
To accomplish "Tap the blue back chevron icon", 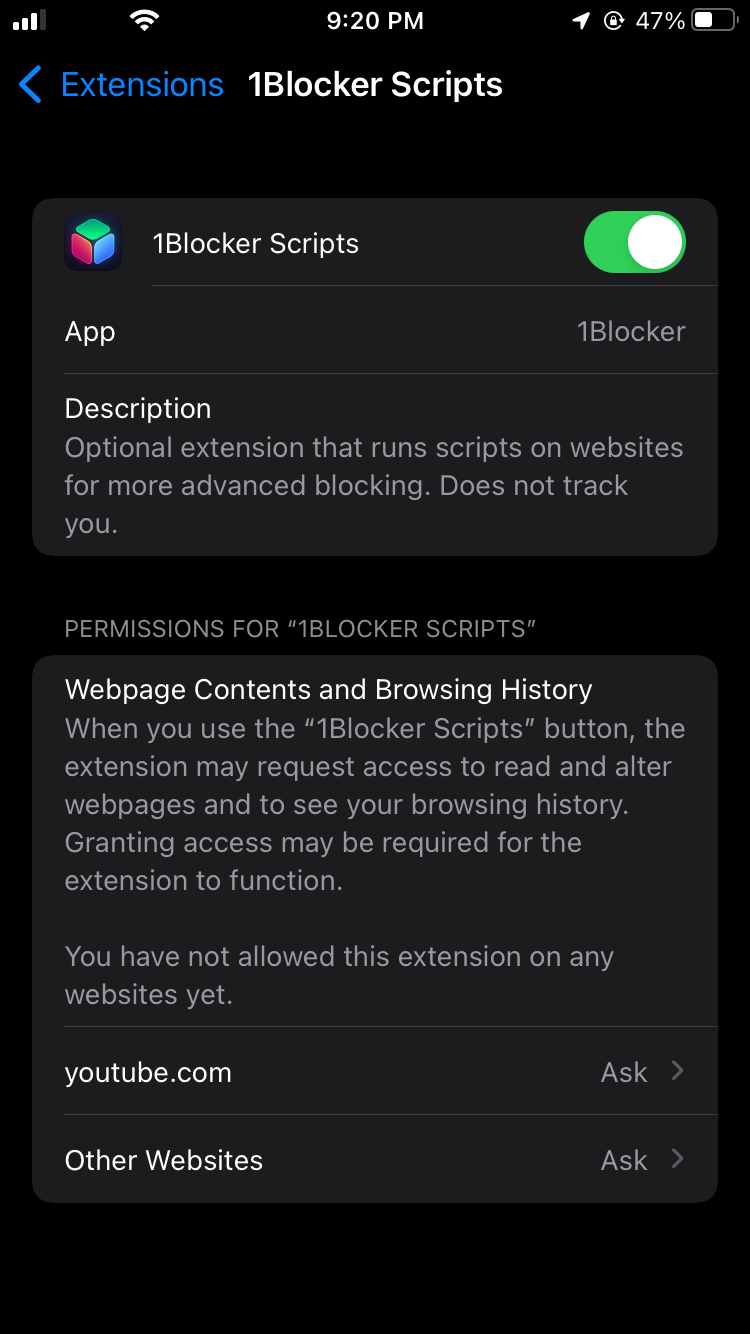I will (x=31, y=85).
